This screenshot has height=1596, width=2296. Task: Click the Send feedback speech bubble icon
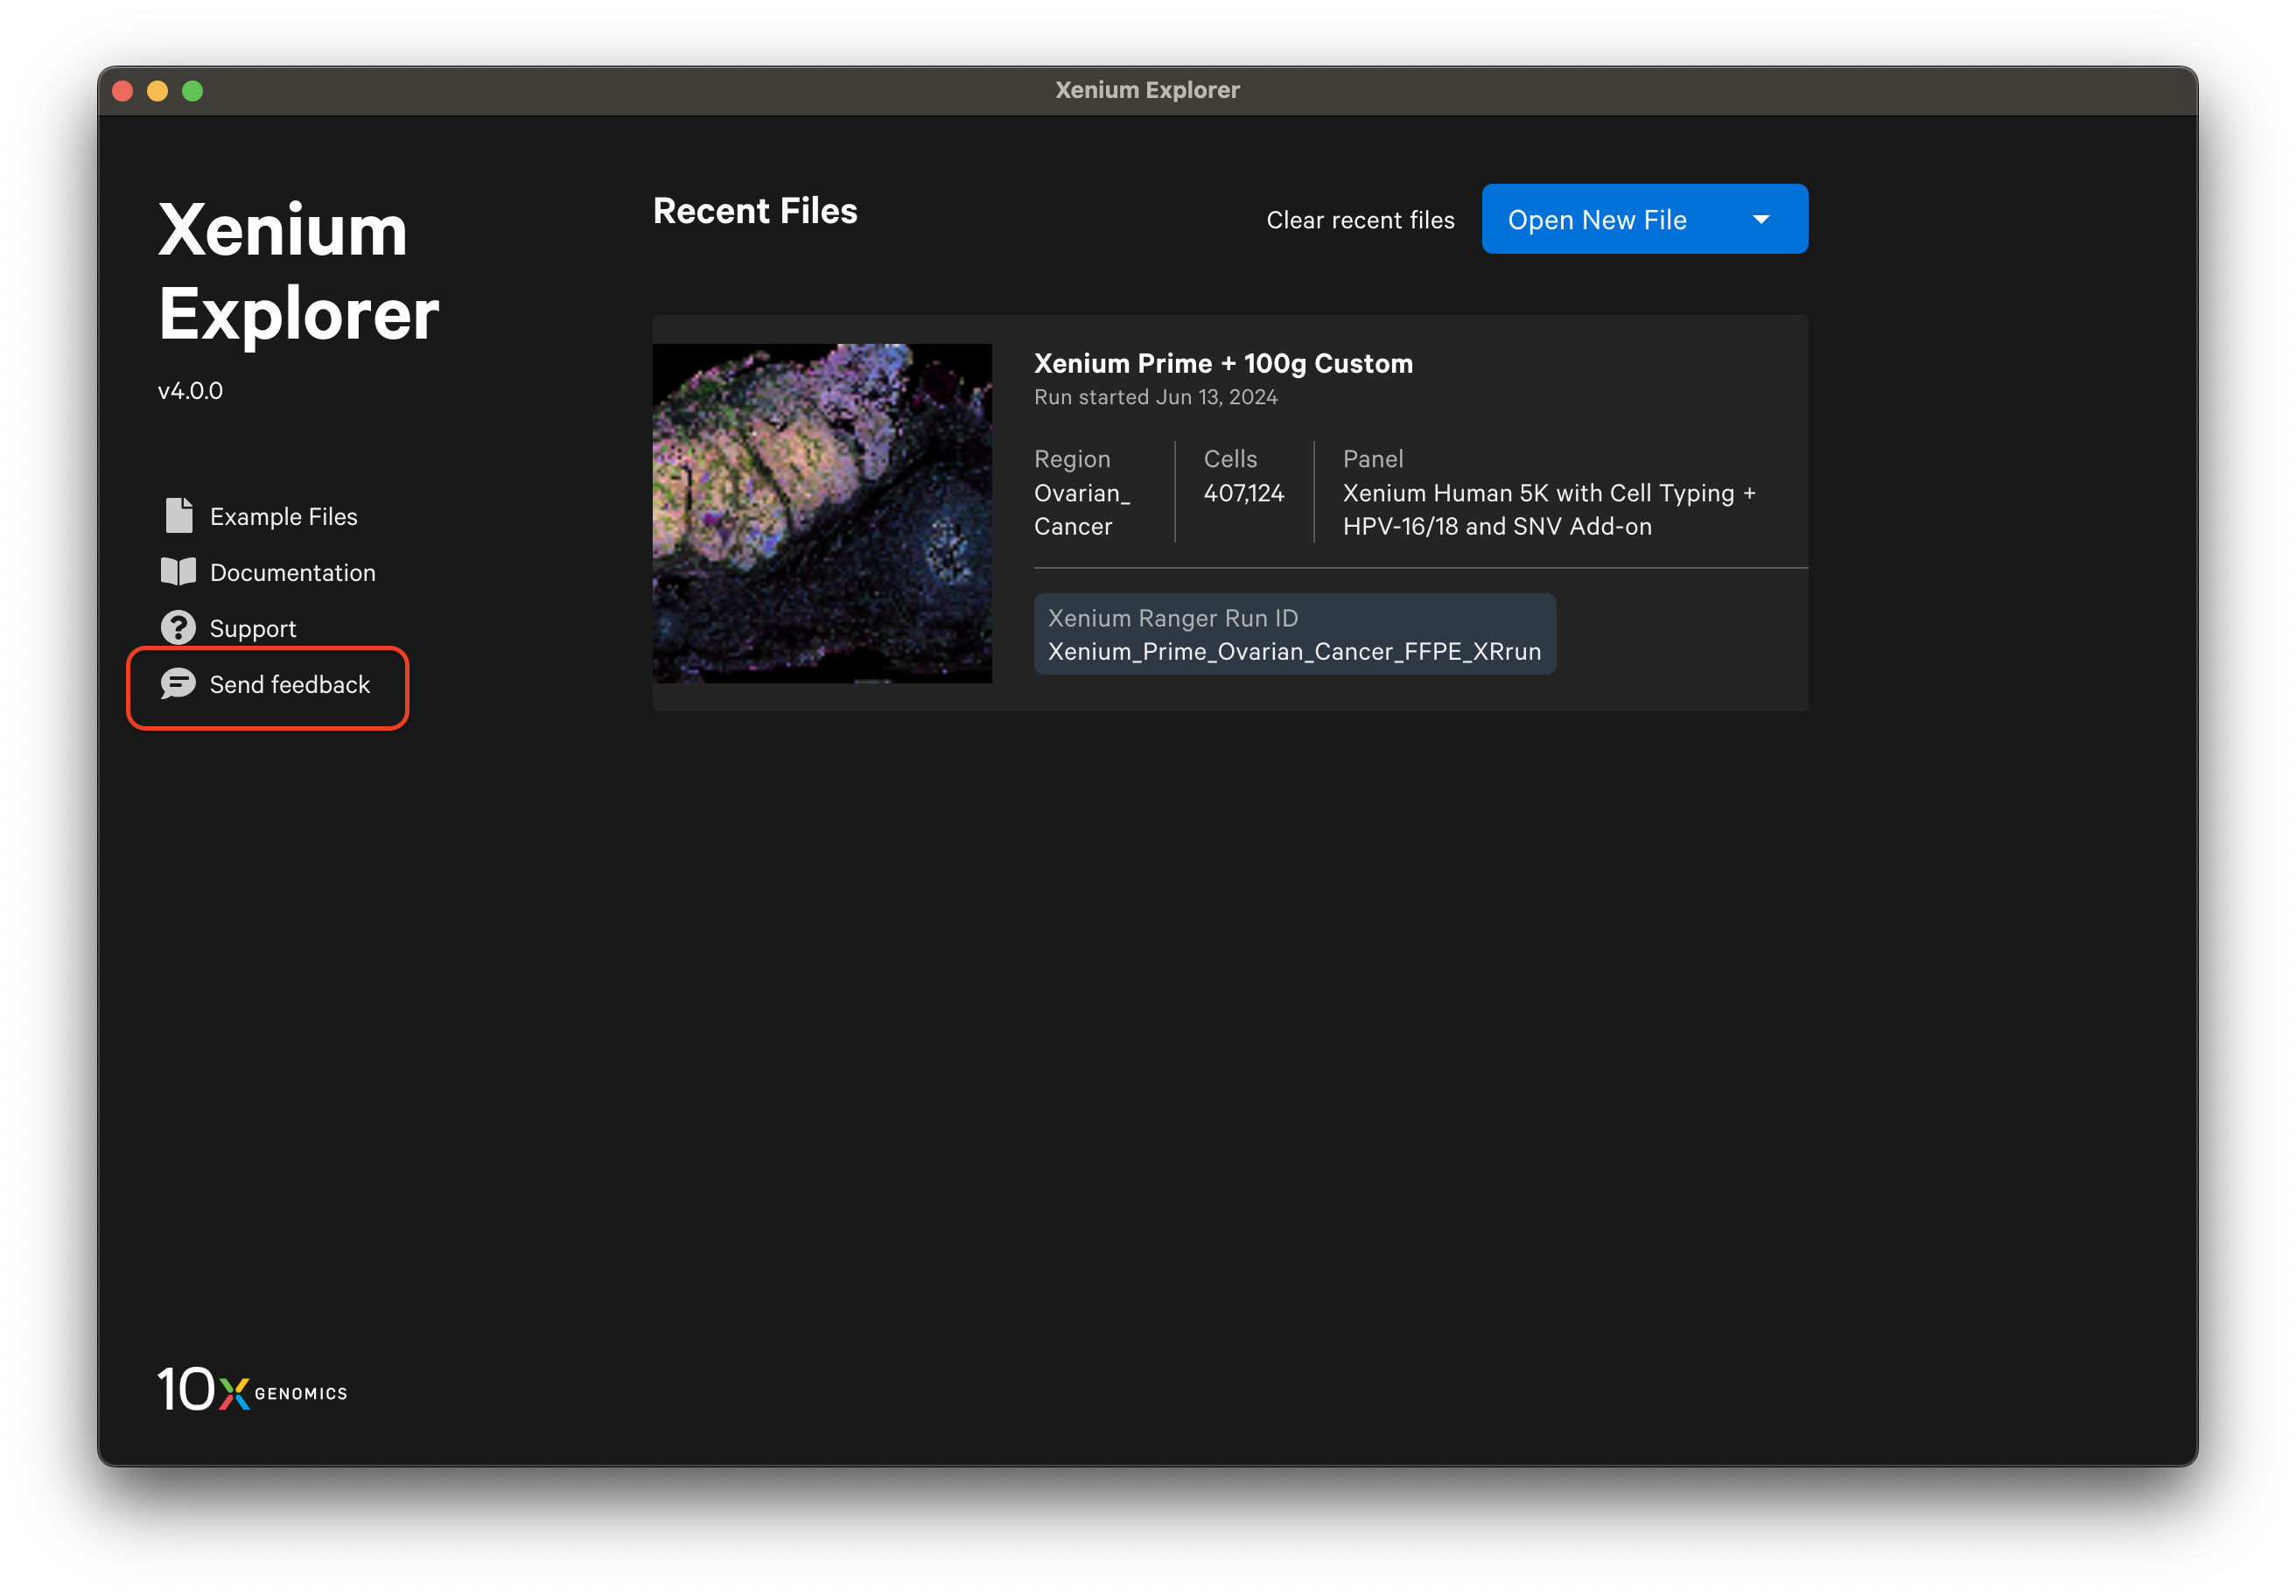click(x=178, y=683)
